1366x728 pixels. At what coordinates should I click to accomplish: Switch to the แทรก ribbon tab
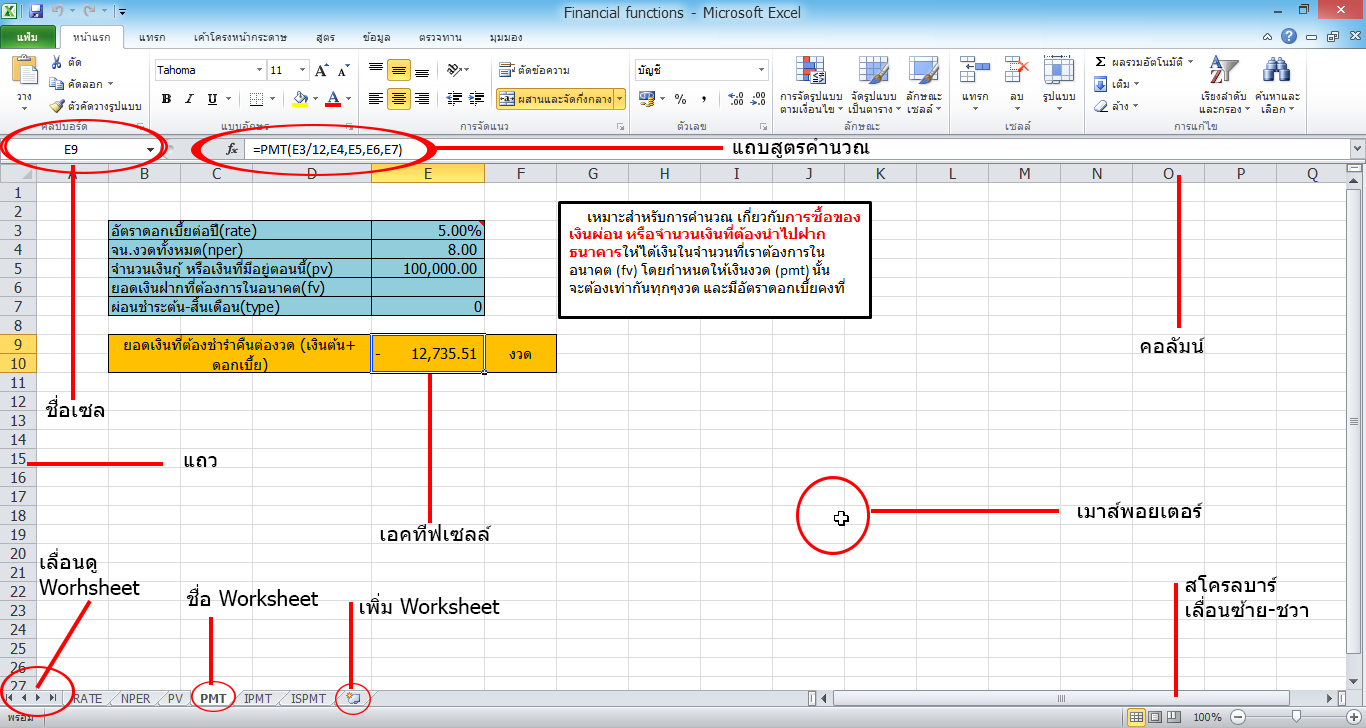click(150, 36)
